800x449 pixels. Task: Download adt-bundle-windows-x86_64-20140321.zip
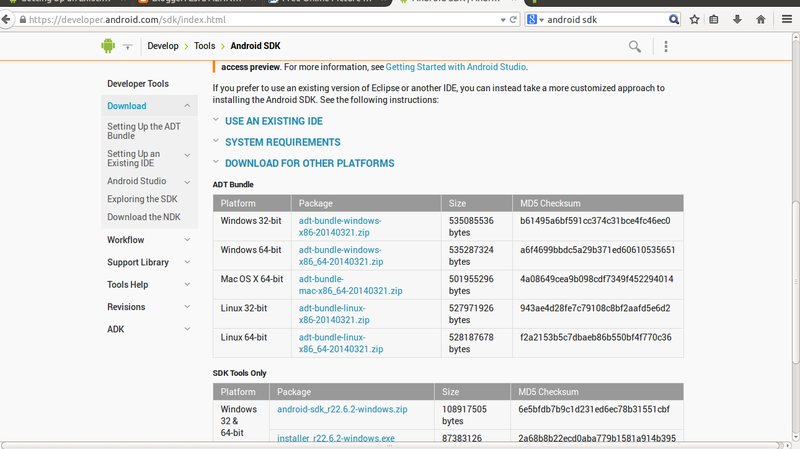[x=341, y=256]
